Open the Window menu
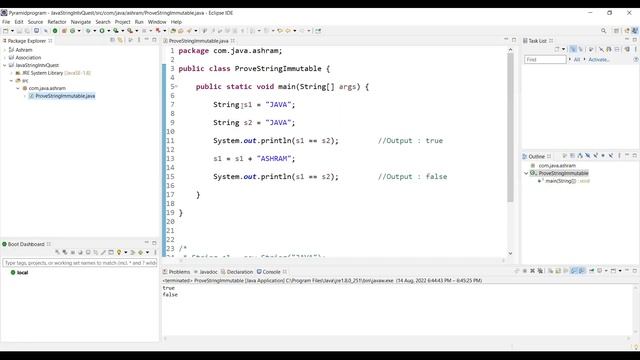This screenshot has height=360, width=640. pyautogui.click(x=157, y=22)
